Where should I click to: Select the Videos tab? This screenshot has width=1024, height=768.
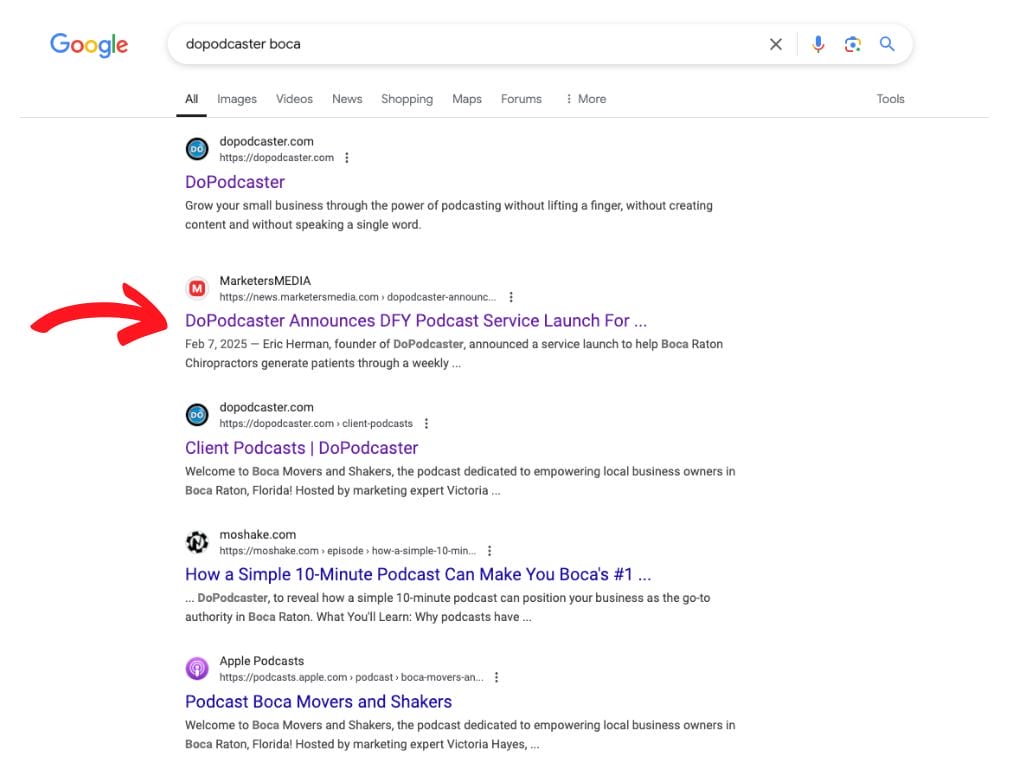[x=294, y=99]
